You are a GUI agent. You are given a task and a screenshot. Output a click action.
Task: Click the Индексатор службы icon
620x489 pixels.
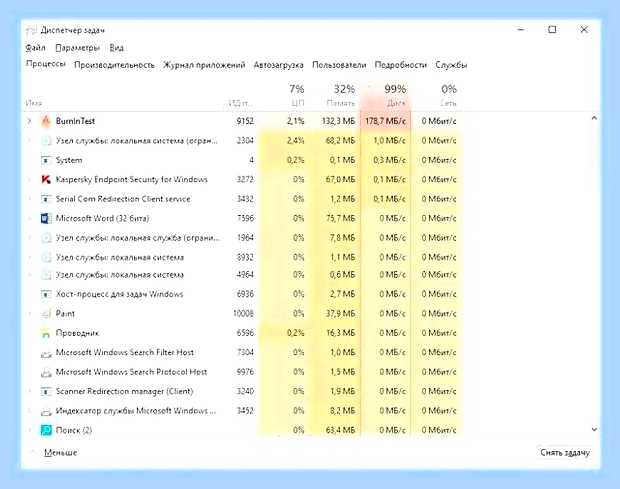(x=46, y=411)
